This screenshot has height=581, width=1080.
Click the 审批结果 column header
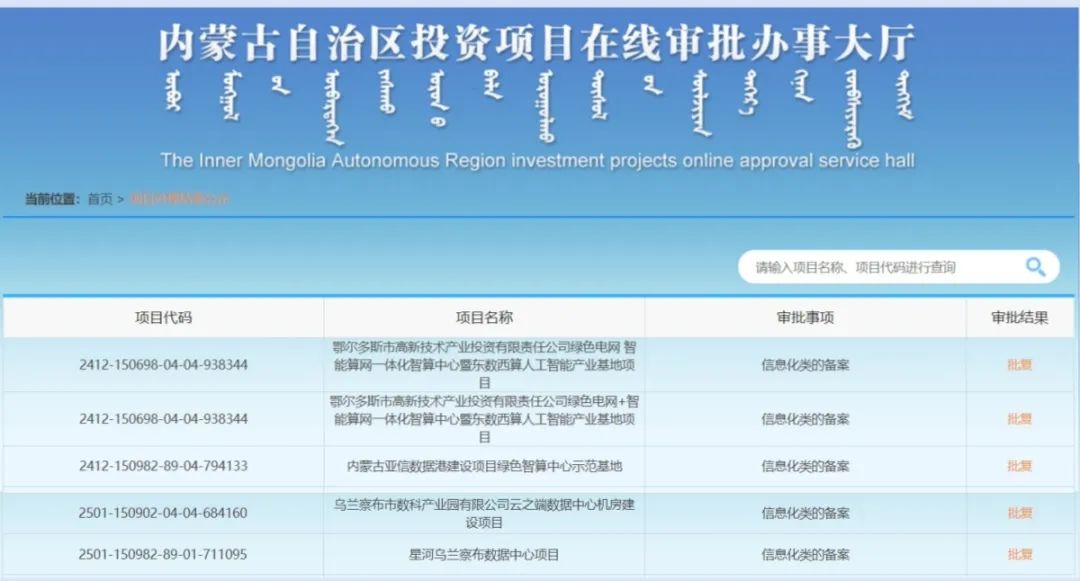1019,317
